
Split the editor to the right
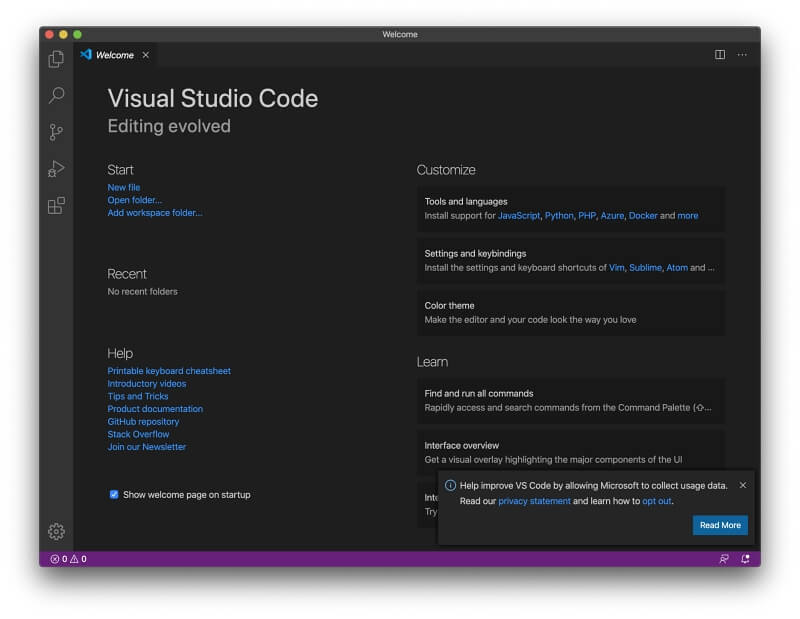coord(719,55)
